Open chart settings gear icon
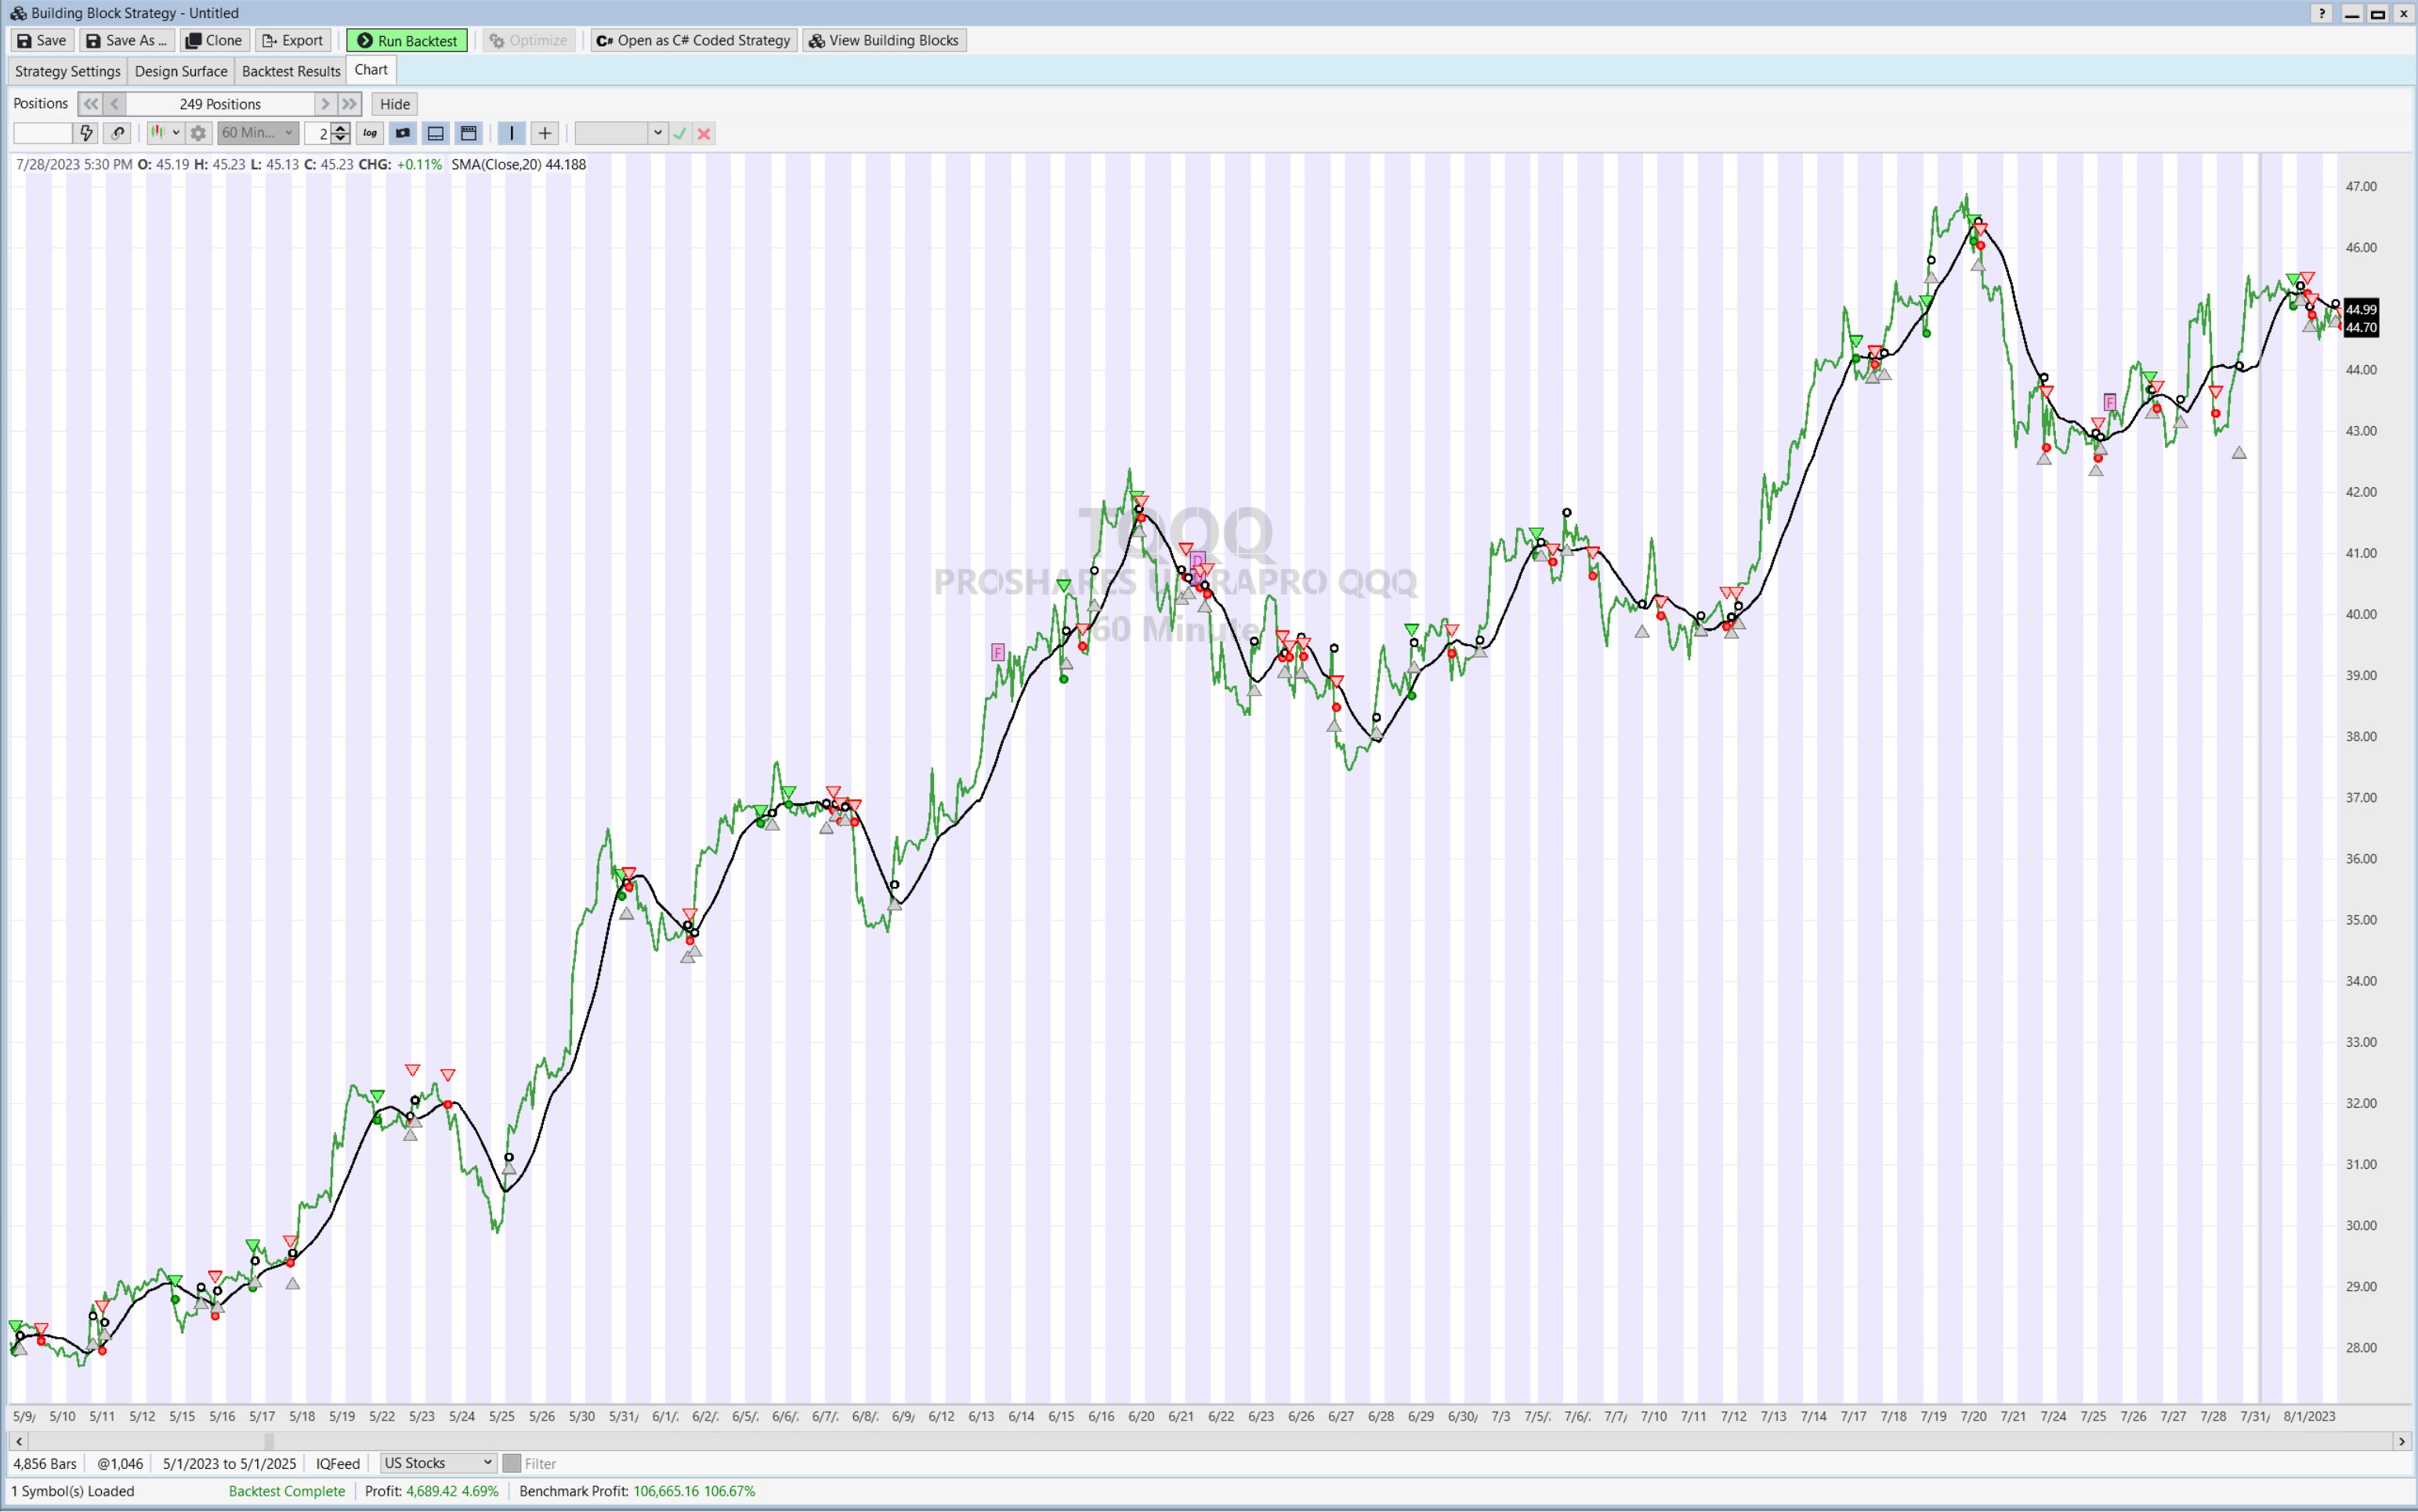Image resolution: width=2418 pixels, height=1512 pixels. click(198, 133)
